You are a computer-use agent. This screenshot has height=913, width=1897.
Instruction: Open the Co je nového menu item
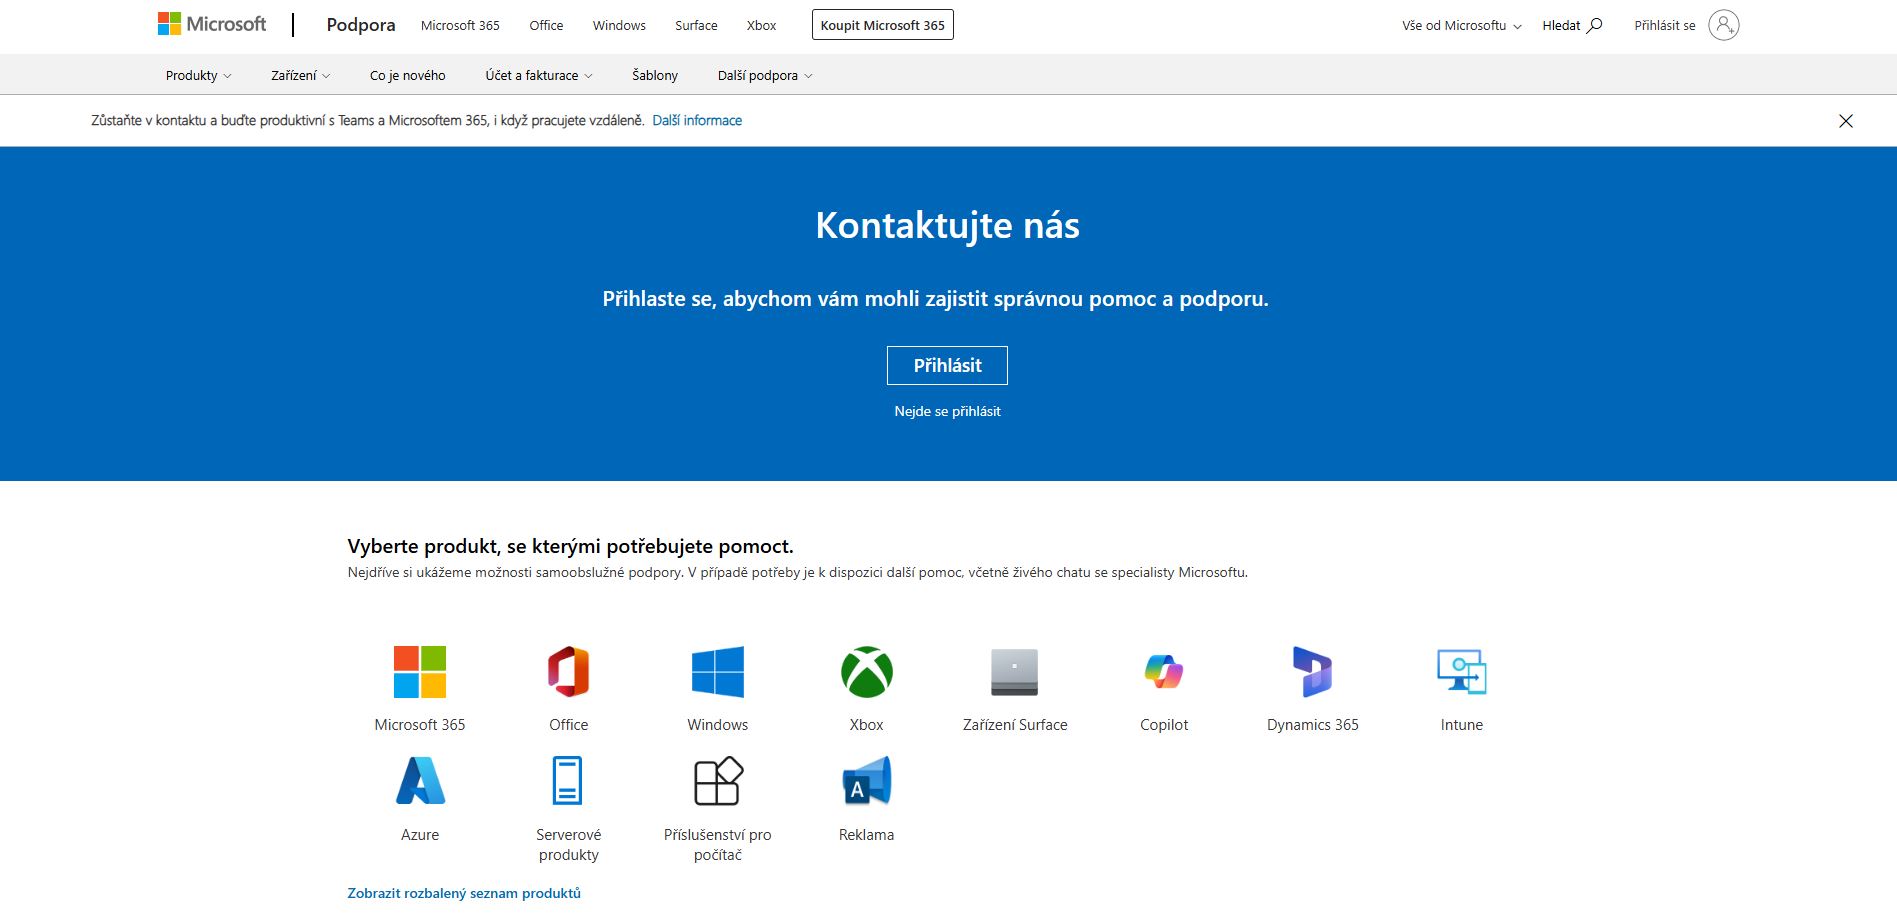coord(407,75)
